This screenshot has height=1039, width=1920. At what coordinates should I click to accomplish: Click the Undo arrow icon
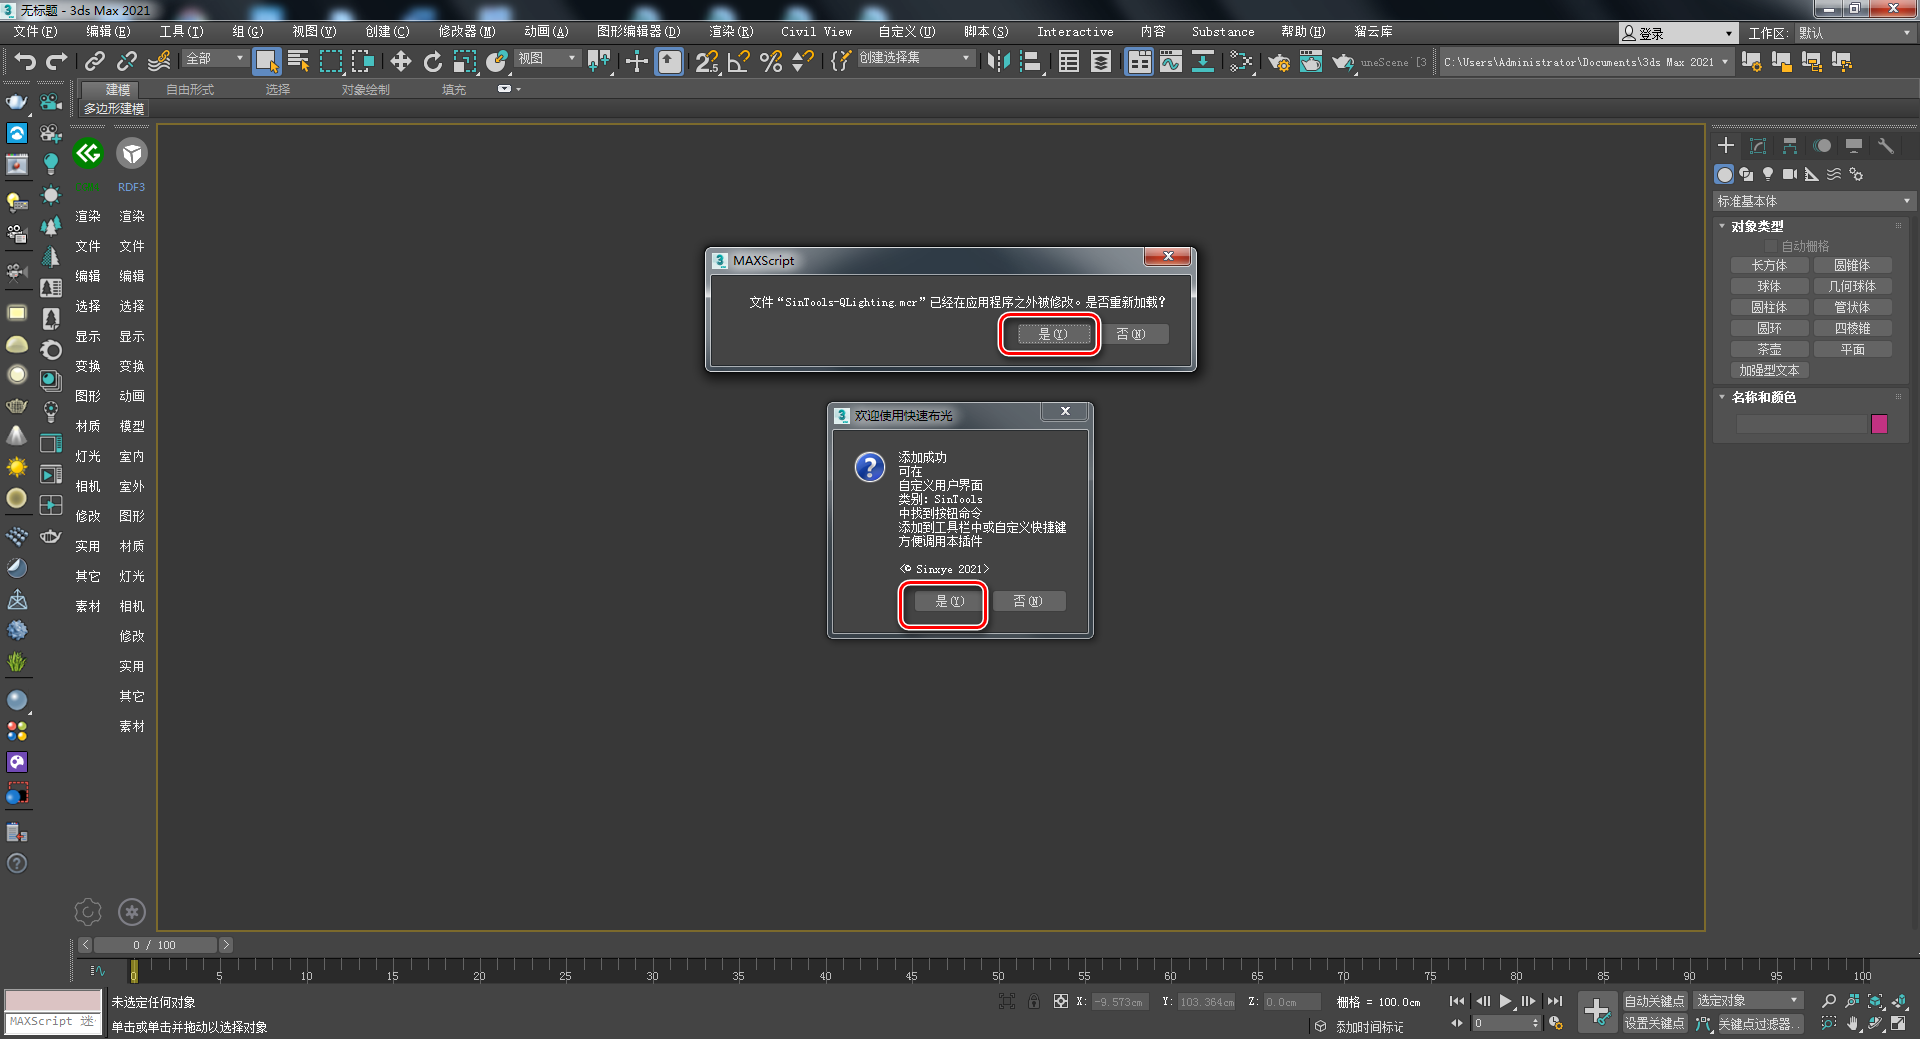click(24, 62)
